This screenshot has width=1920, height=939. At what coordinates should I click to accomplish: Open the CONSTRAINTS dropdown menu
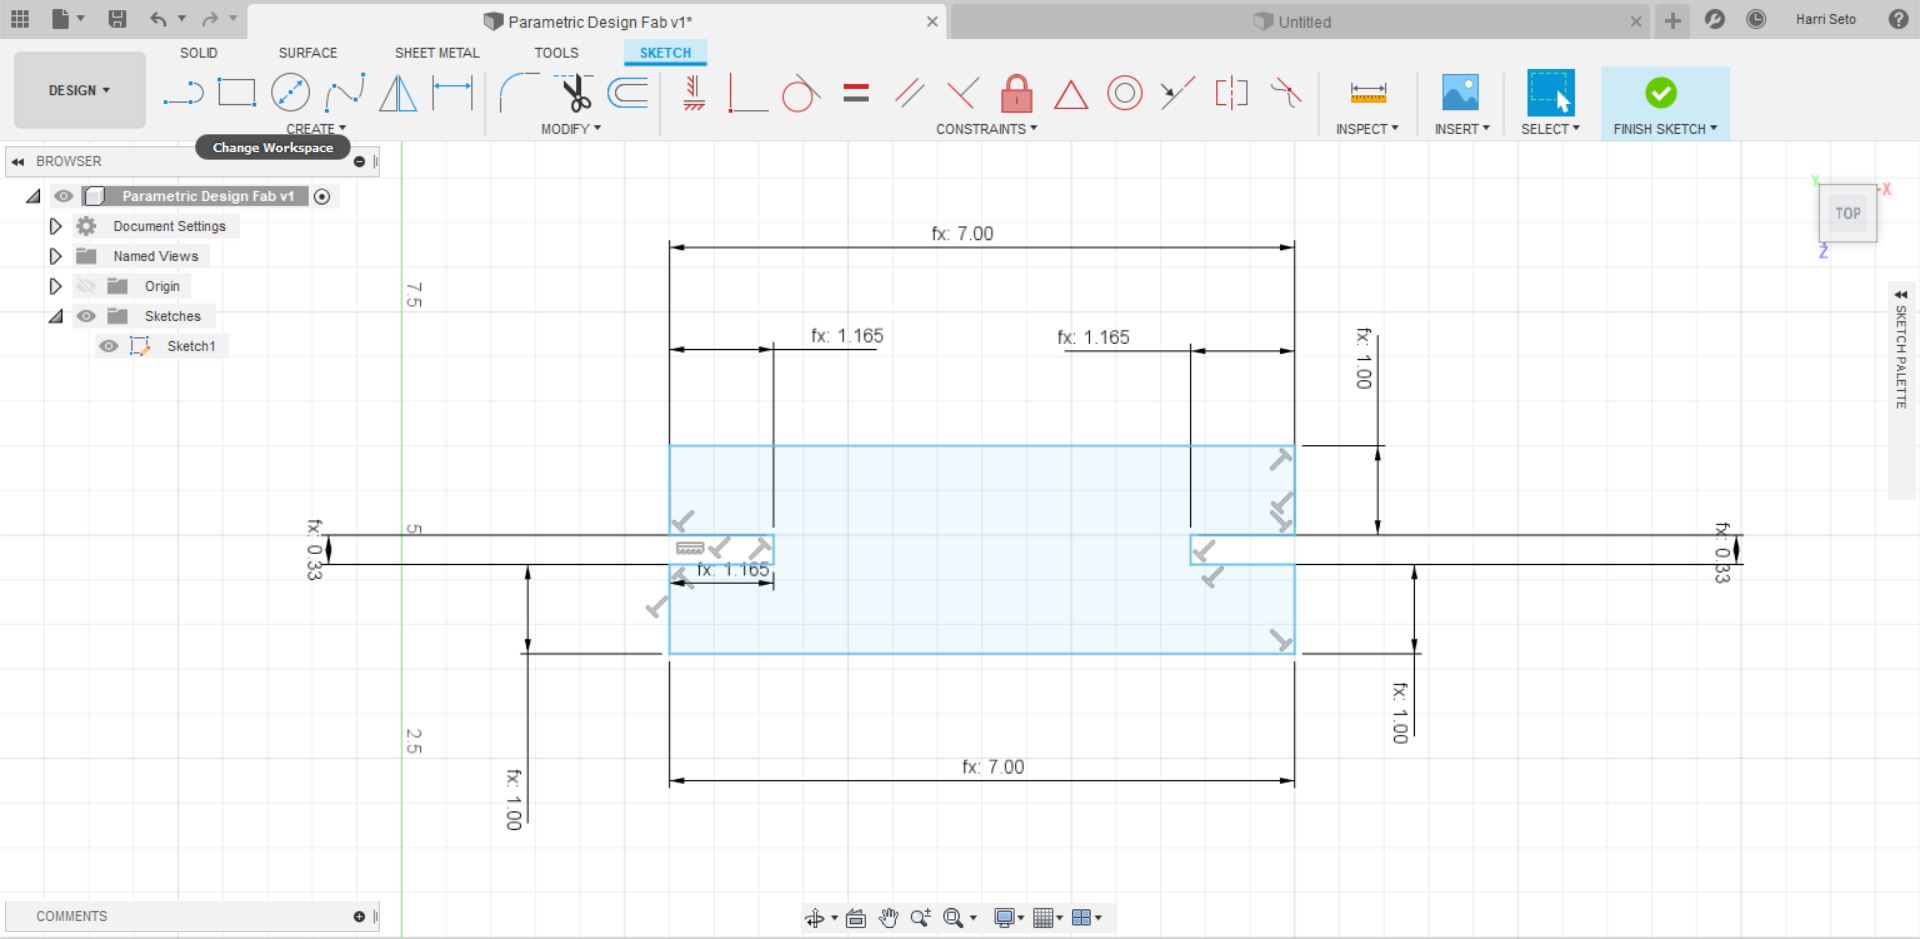tap(986, 129)
